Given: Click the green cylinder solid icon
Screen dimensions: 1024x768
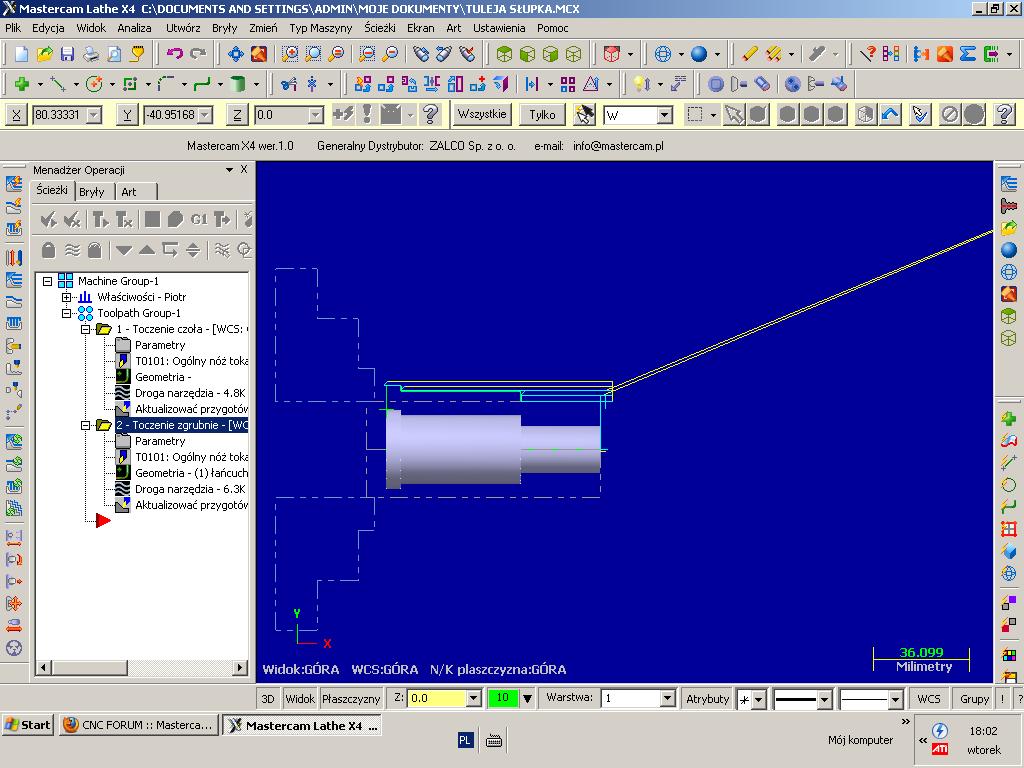Looking at the screenshot, I should (x=238, y=84).
